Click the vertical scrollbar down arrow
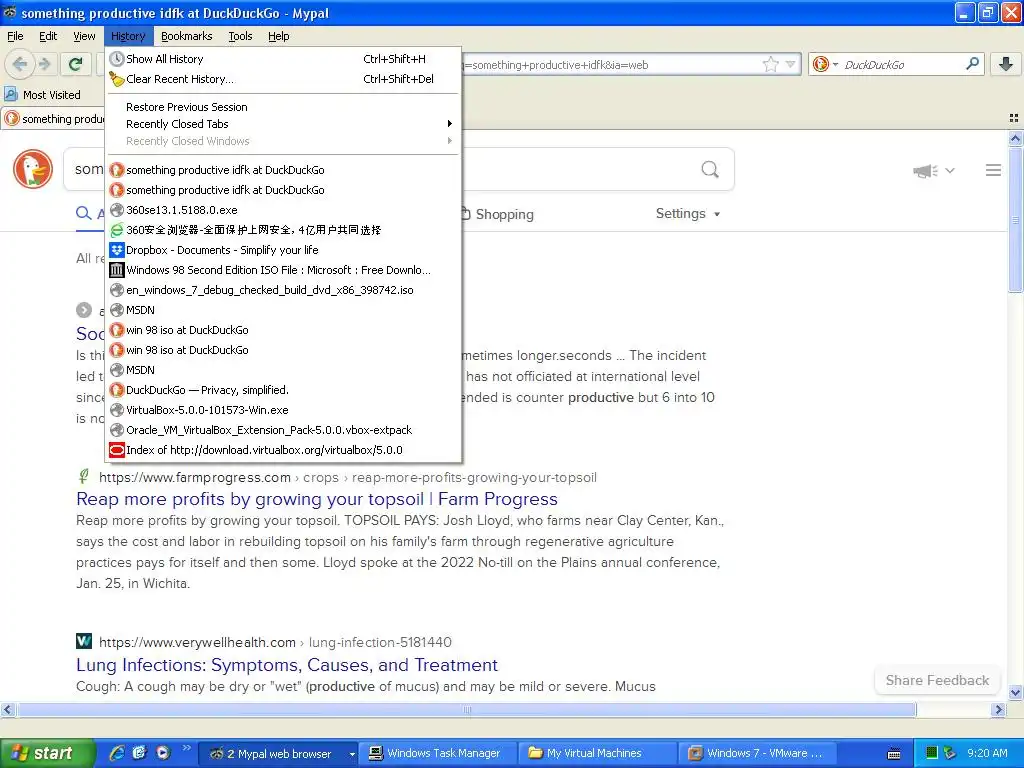 (1015, 692)
